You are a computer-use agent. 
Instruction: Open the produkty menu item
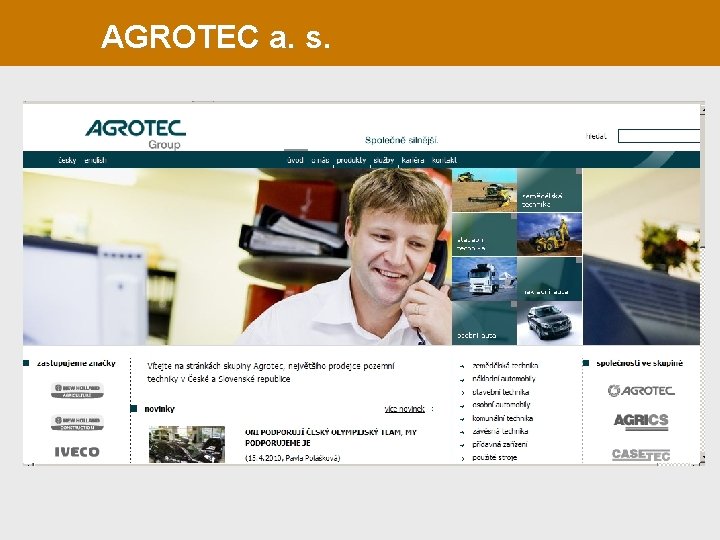coord(351,160)
